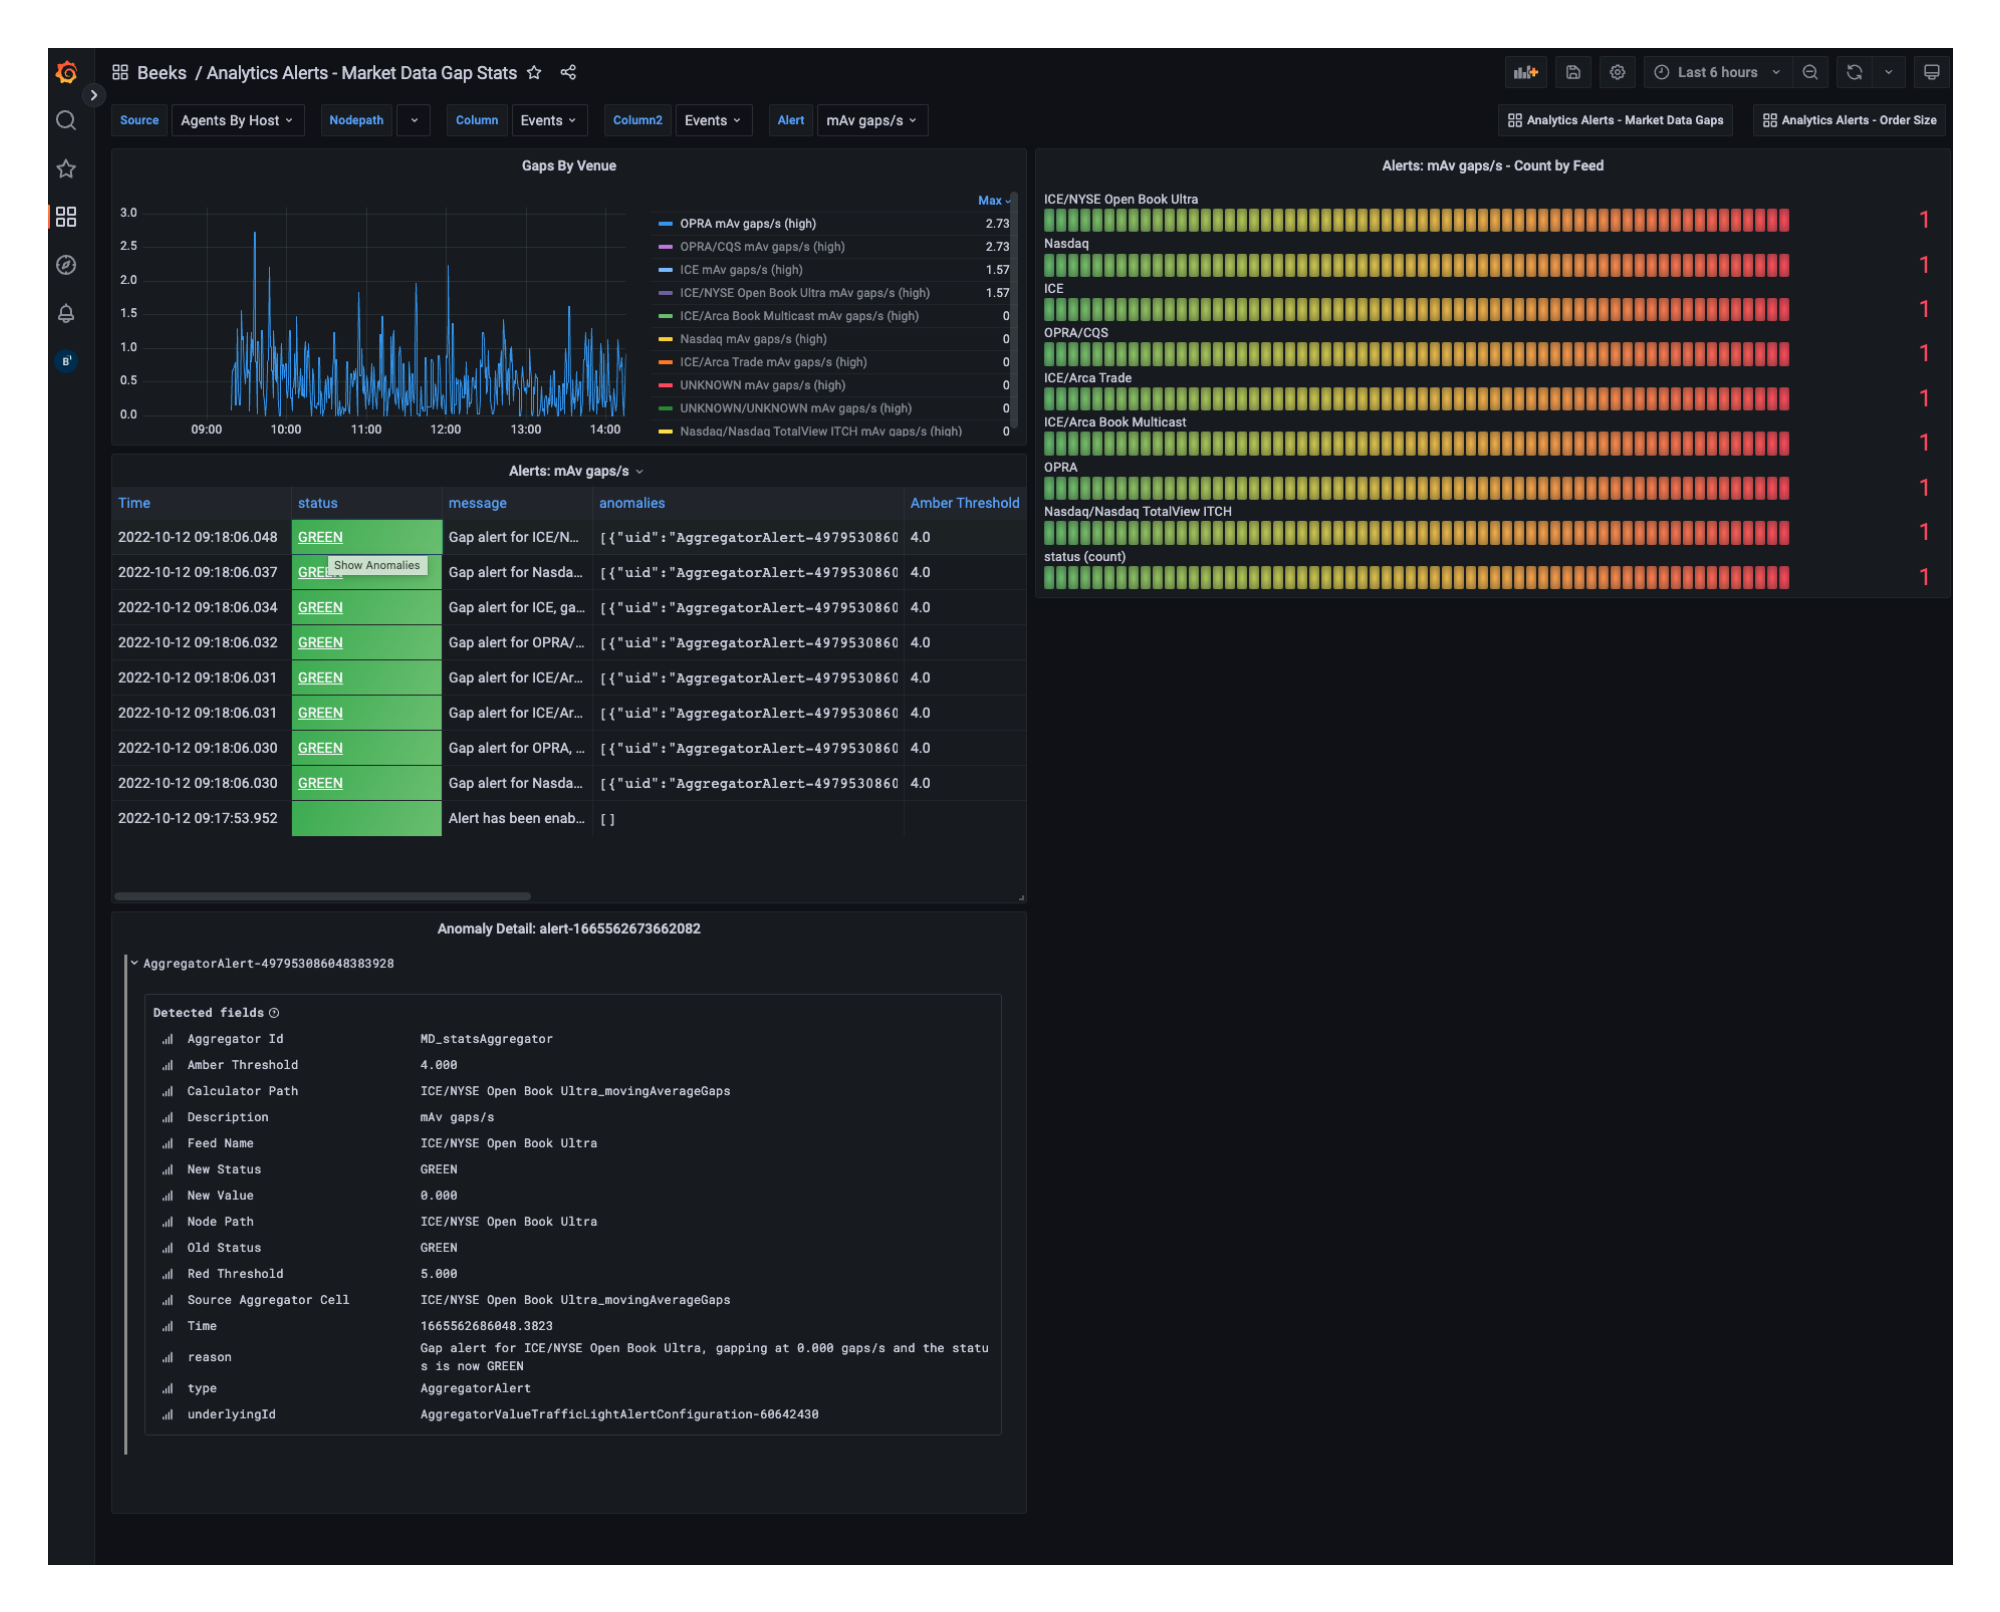Viewport: 2000px width, 1612px height.
Task: Refresh the dashboard now
Action: [x=1854, y=72]
